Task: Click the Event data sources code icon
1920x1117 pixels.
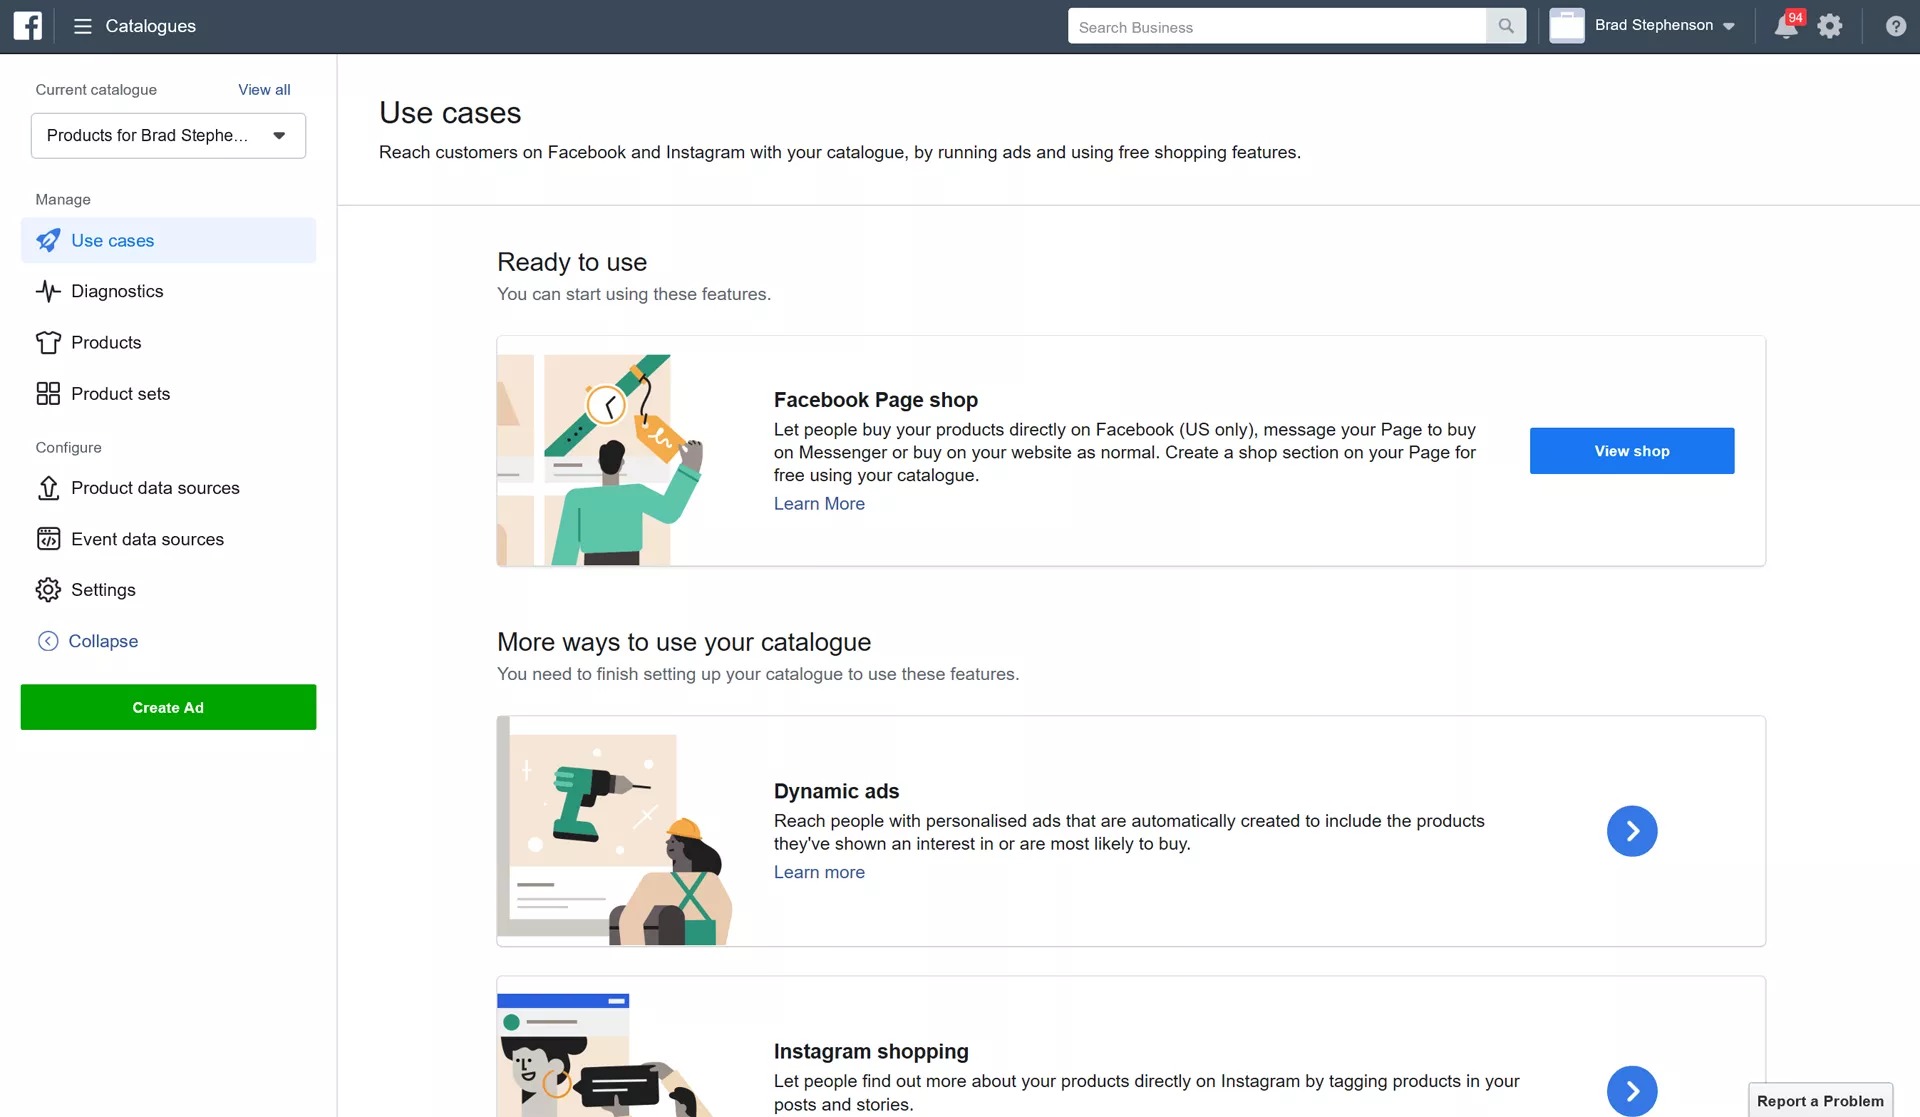Action: 48,539
